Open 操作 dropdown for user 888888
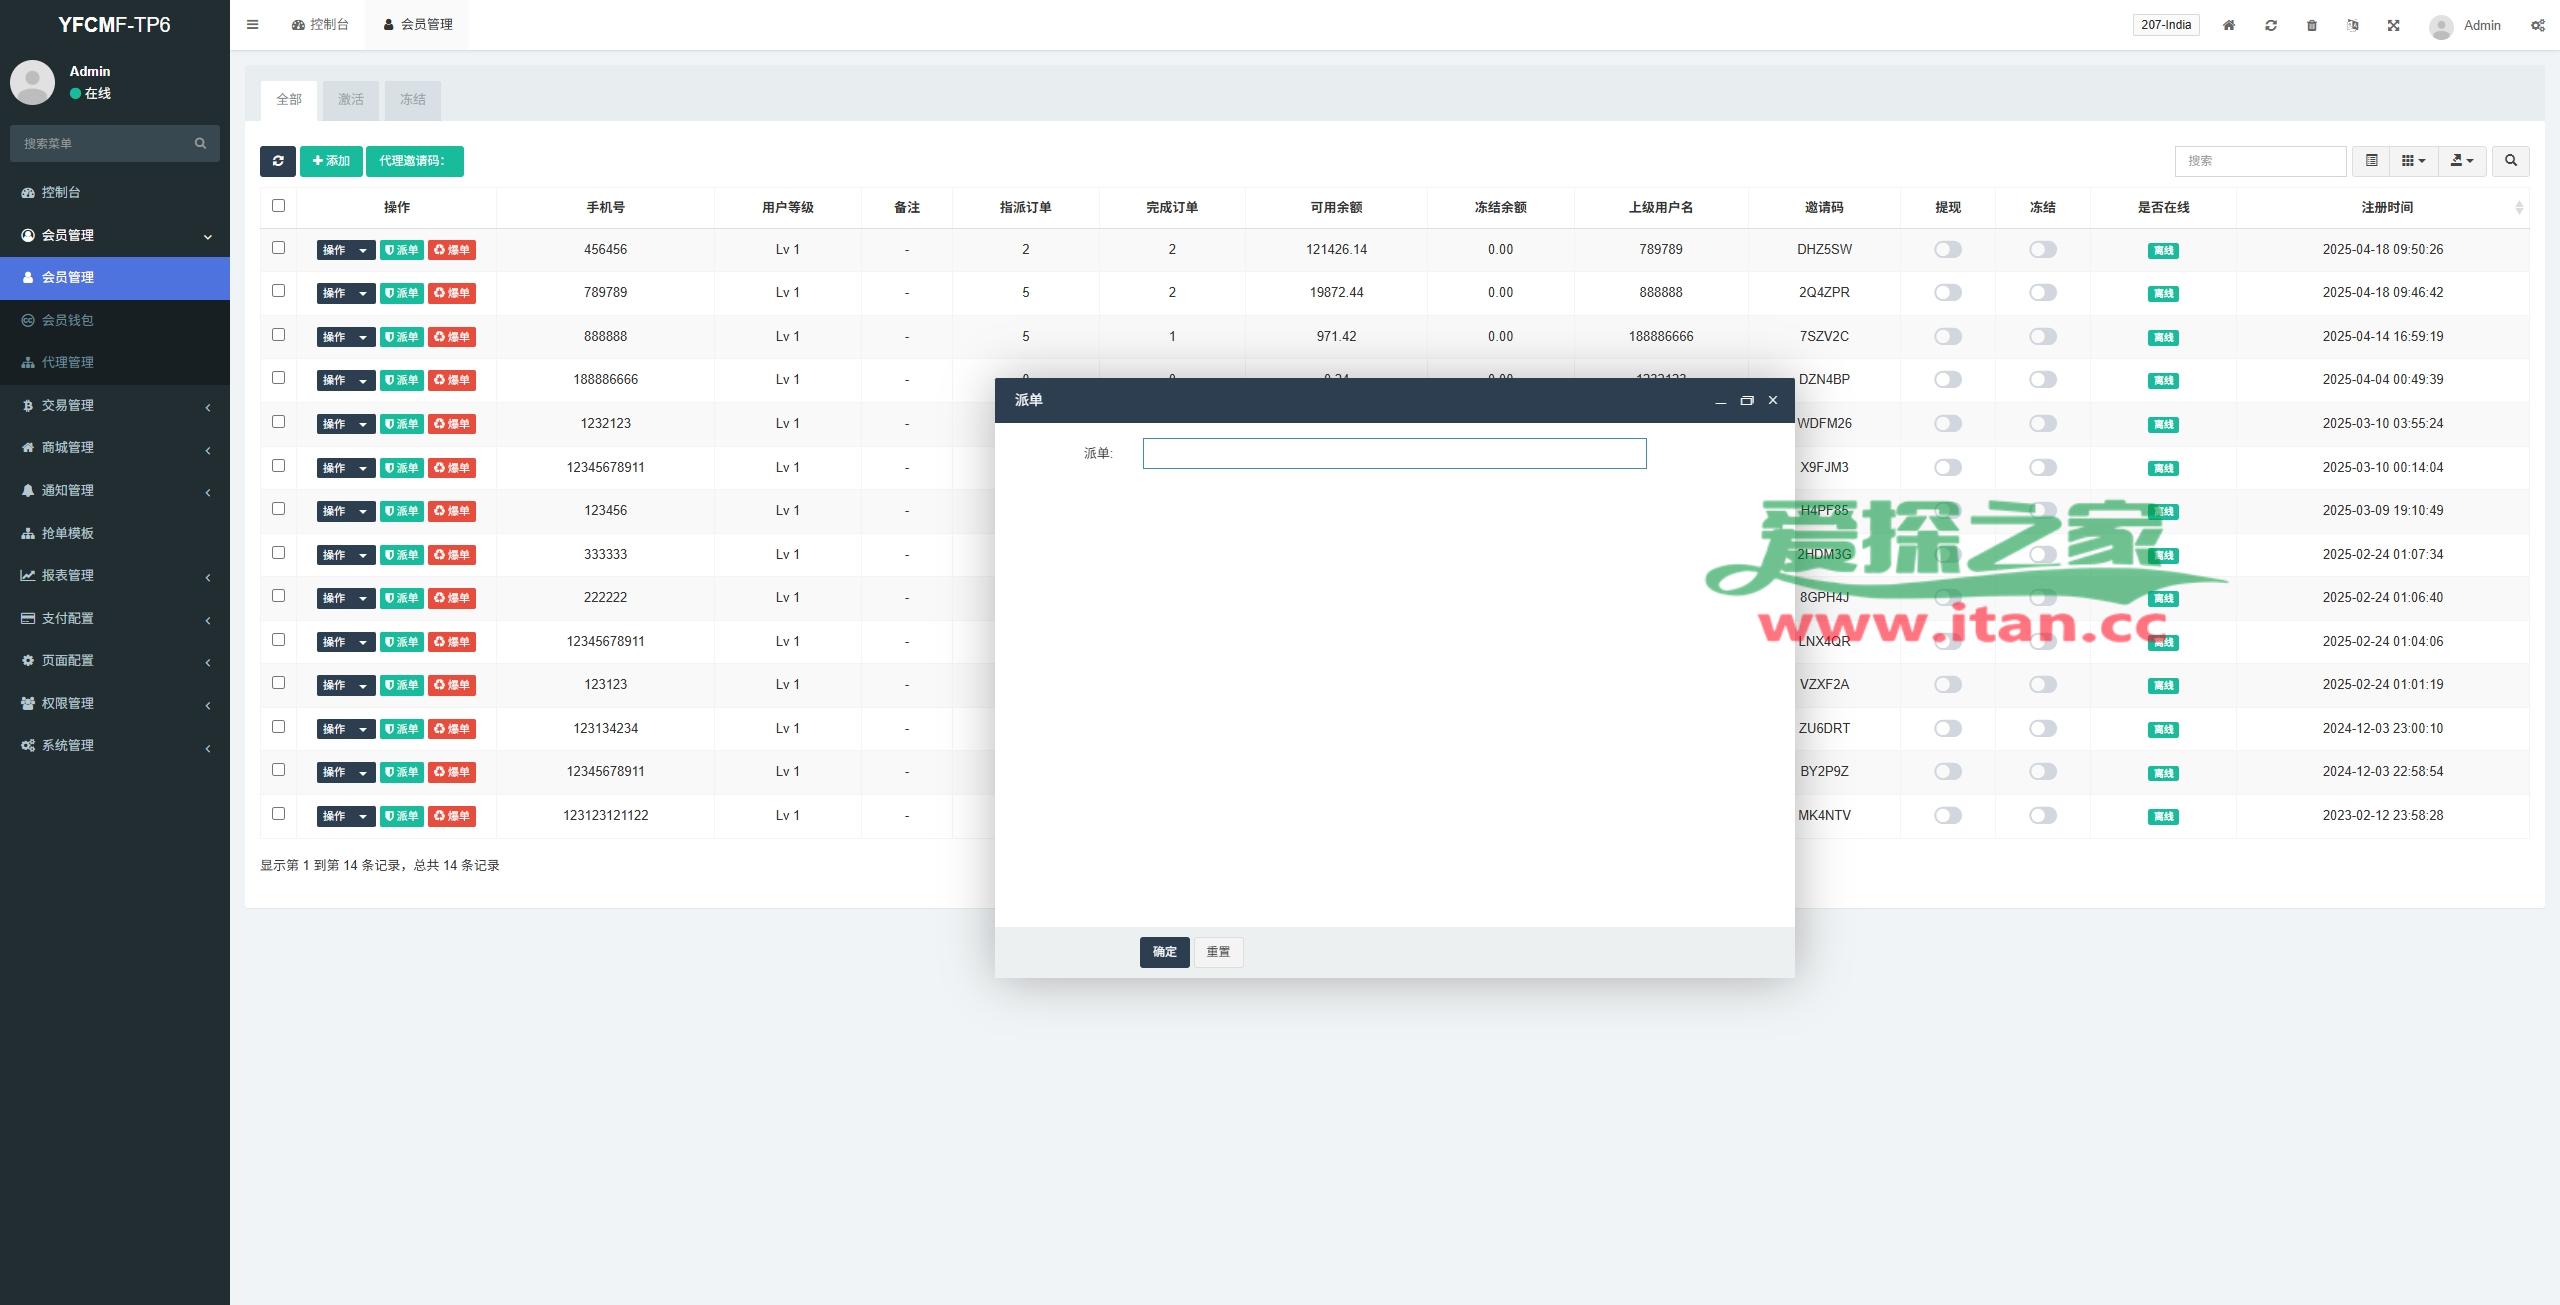Screen dimensions: 2560x1305 click(x=345, y=337)
